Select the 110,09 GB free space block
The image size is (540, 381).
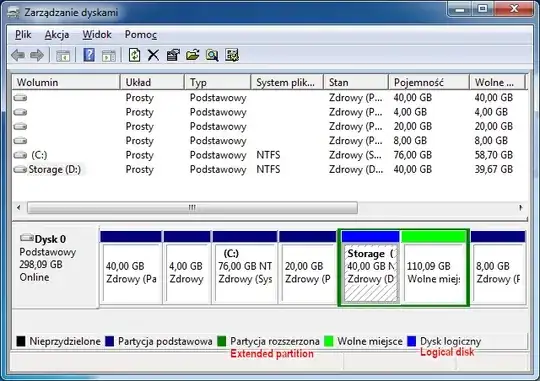[x=434, y=268]
